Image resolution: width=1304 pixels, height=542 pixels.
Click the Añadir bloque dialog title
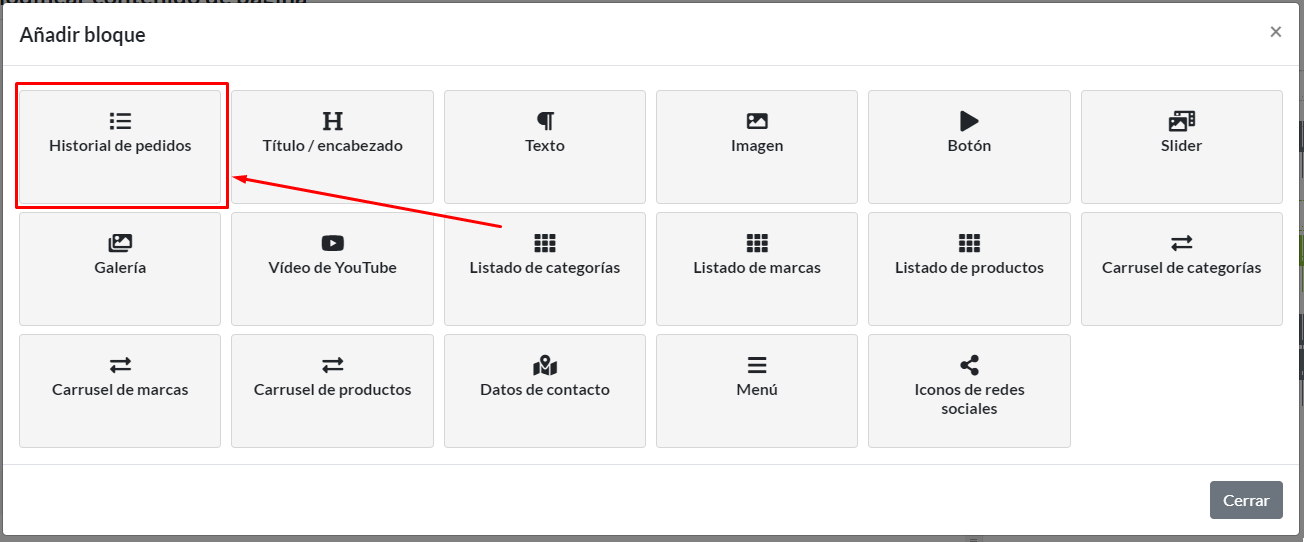pos(83,35)
